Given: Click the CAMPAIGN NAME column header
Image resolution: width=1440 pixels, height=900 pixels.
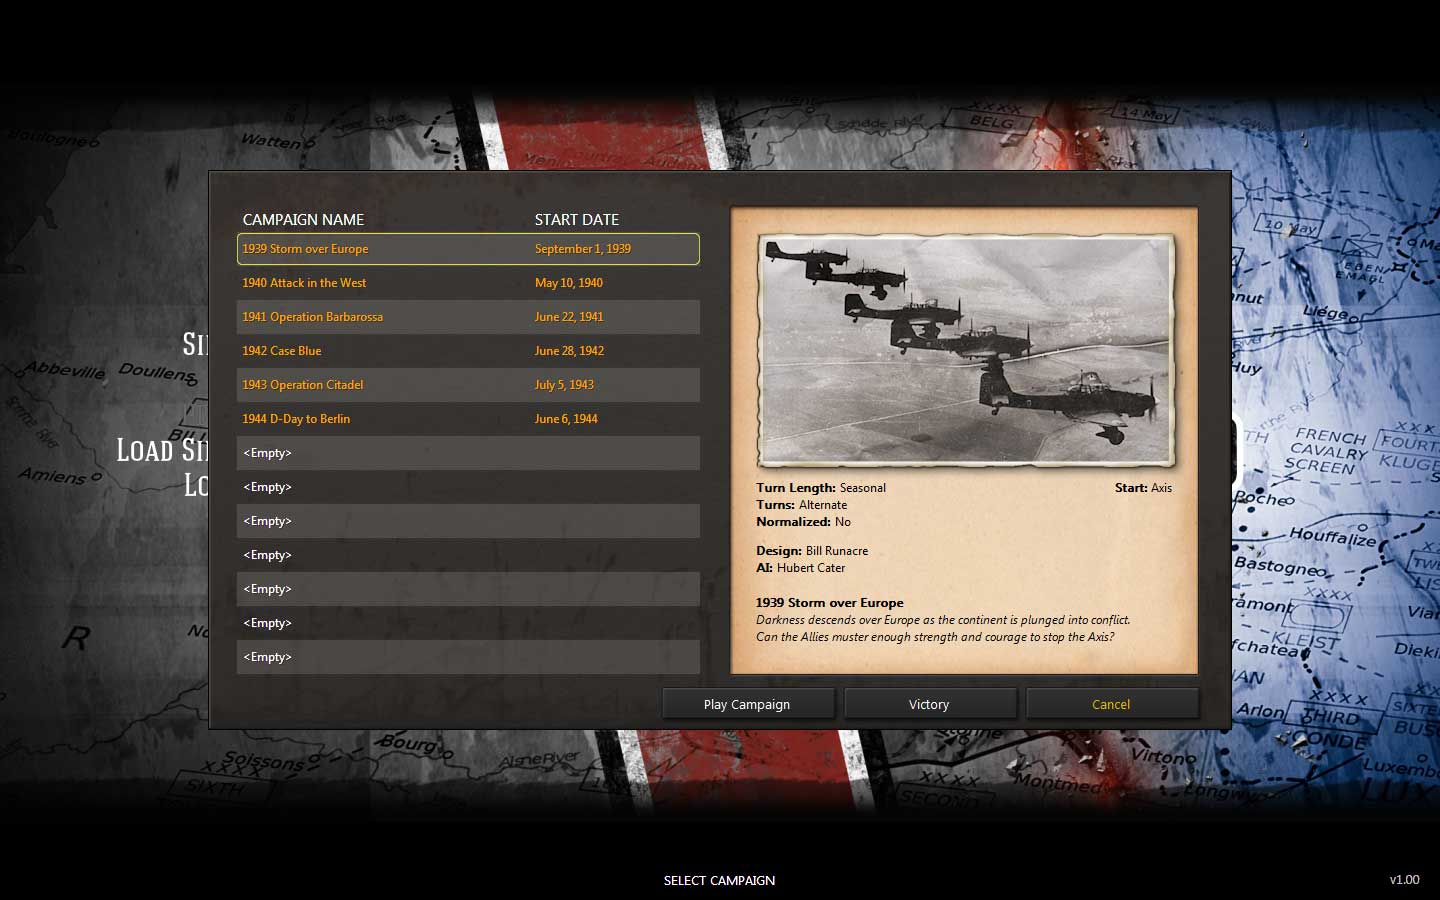Looking at the screenshot, I should pyautogui.click(x=303, y=219).
